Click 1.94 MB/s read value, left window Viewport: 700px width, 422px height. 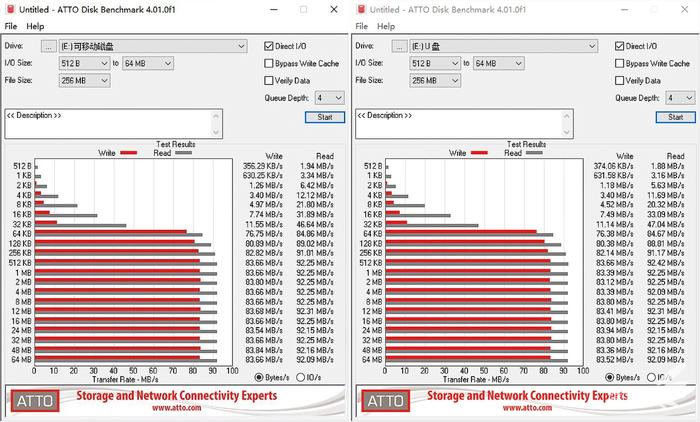pos(317,166)
